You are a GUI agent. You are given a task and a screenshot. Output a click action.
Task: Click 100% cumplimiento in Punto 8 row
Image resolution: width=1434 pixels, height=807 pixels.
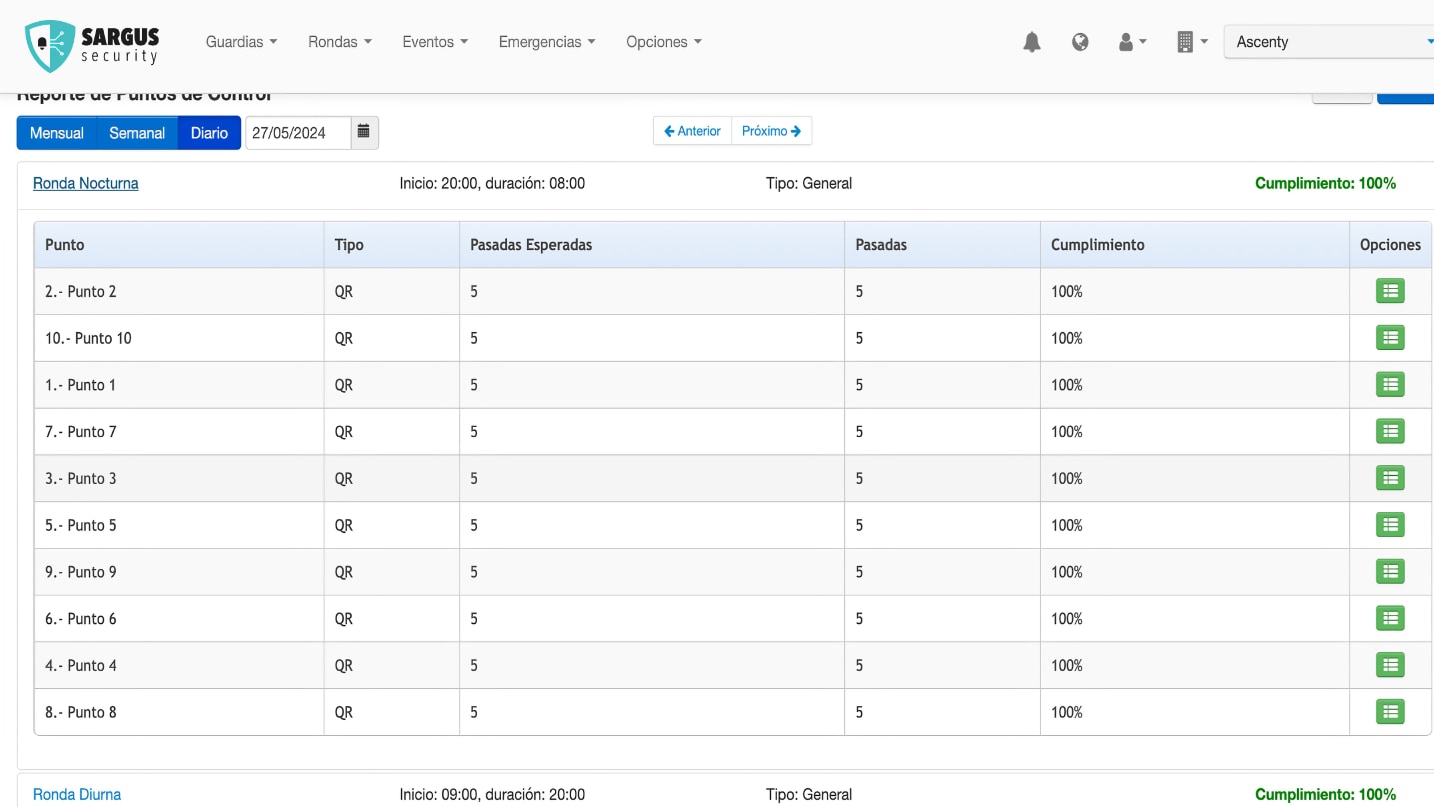(1067, 712)
